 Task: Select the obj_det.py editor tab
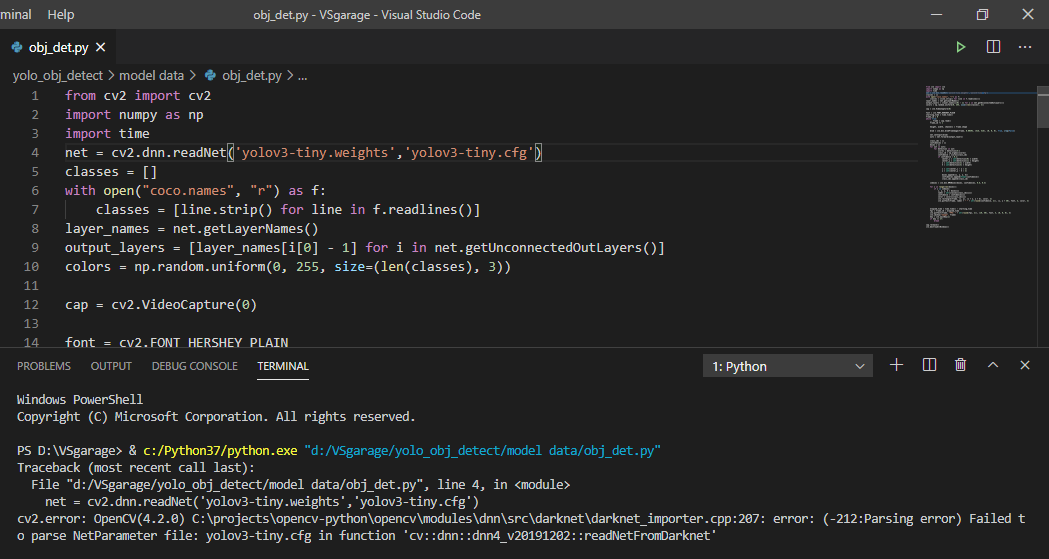pos(59,47)
